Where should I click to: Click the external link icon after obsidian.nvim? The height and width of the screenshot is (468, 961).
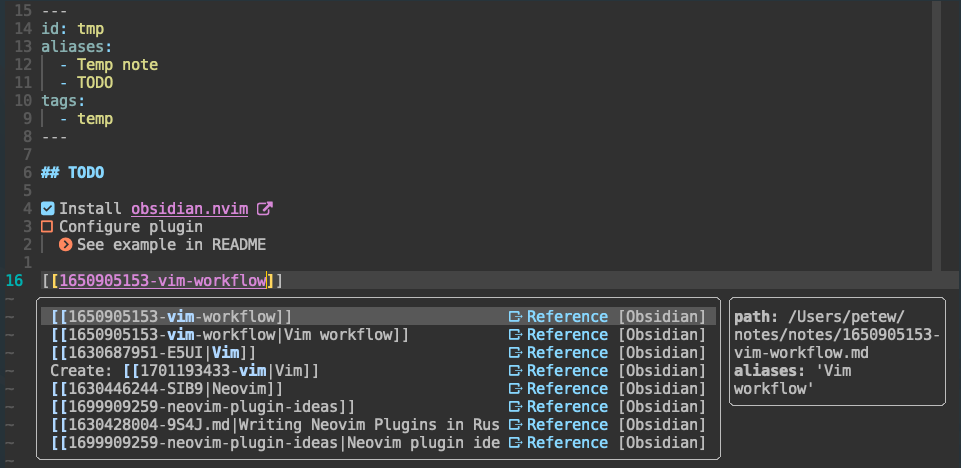pyautogui.click(x=265, y=209)
